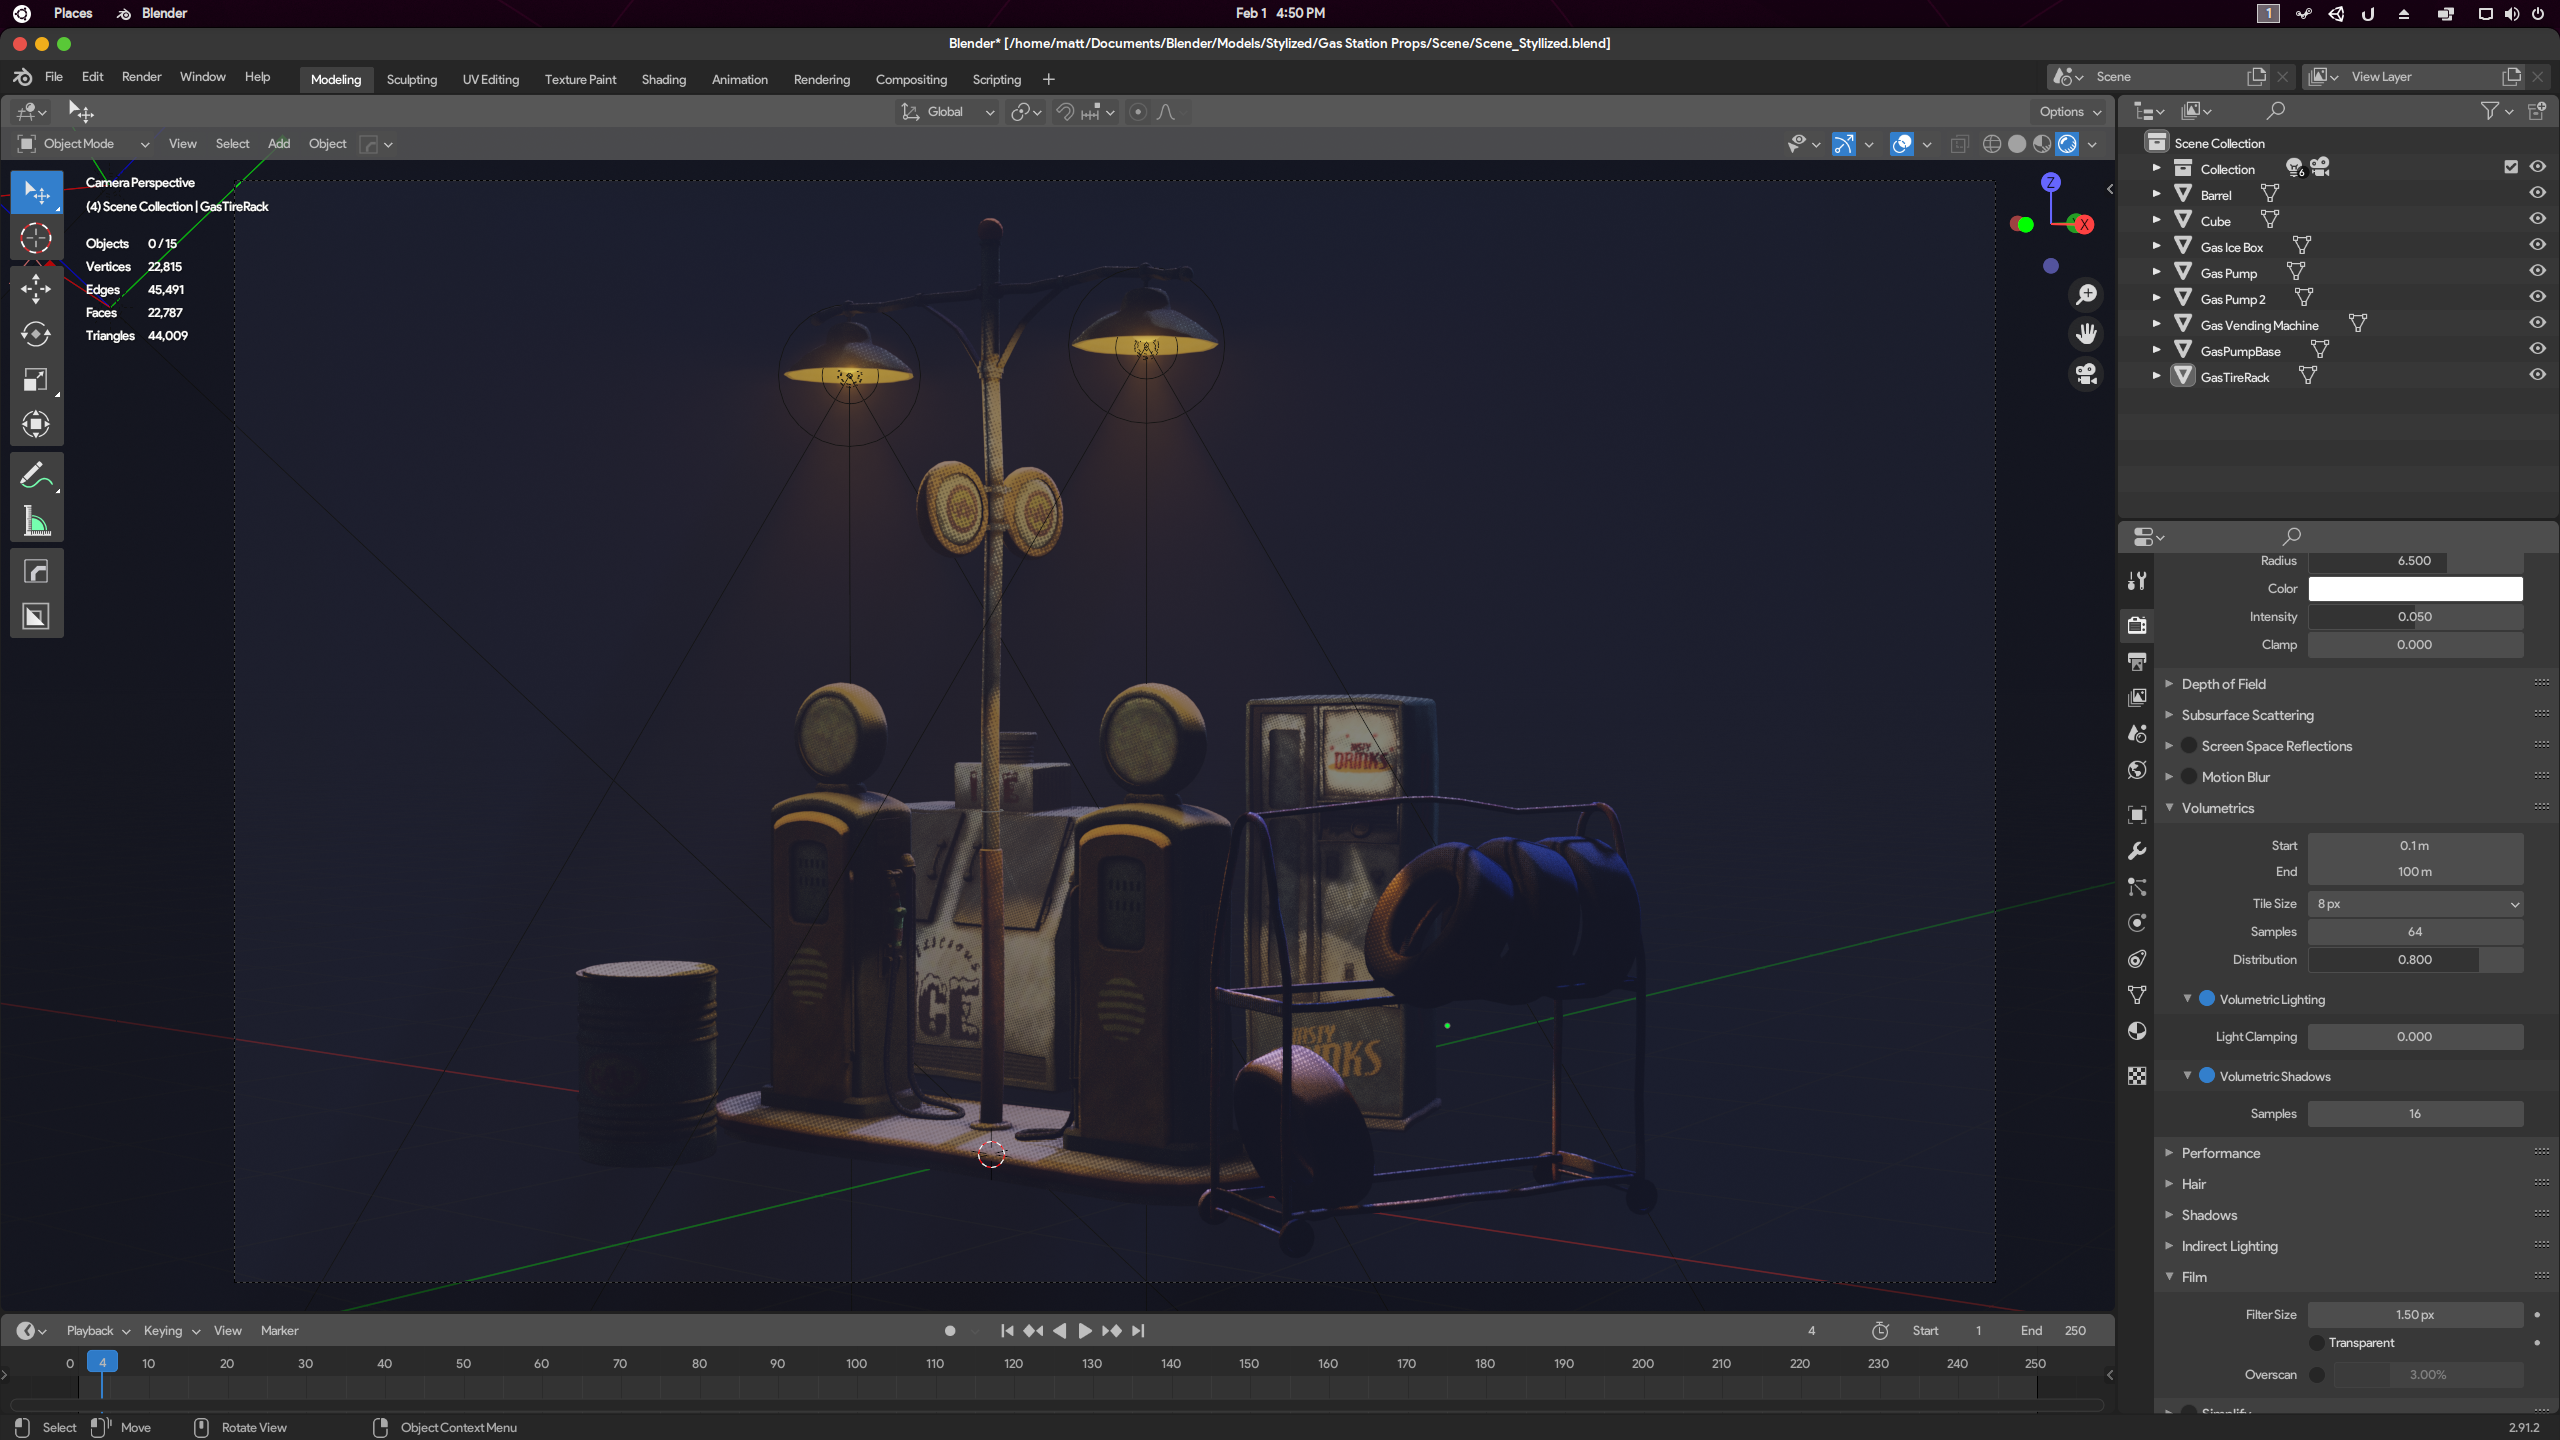Select the Move tool
The image size is (2560, 1440).
pyautogui.click(x=36, y=288)
